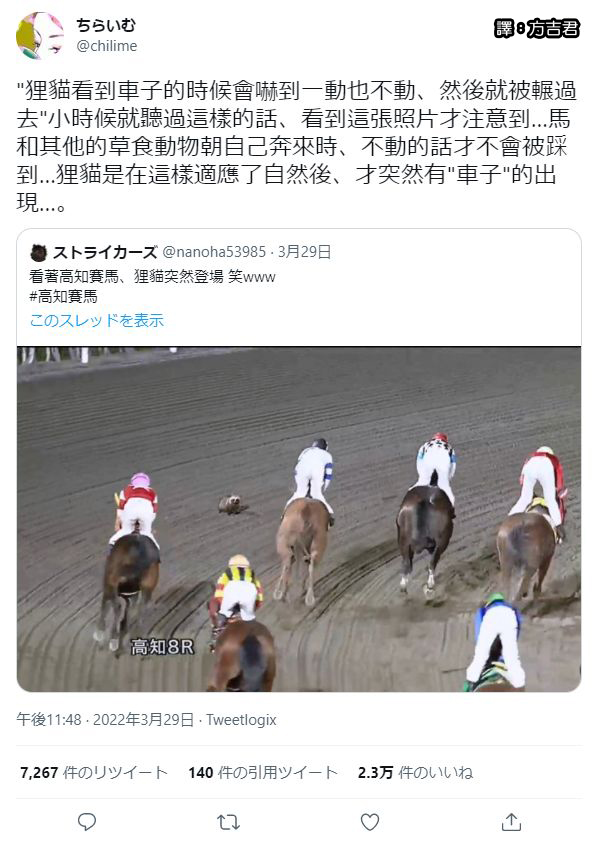This screenshot has height=846, width=598.
Task: Open ちらいむ profile avatar image
Action: click(x=40, y=35)
